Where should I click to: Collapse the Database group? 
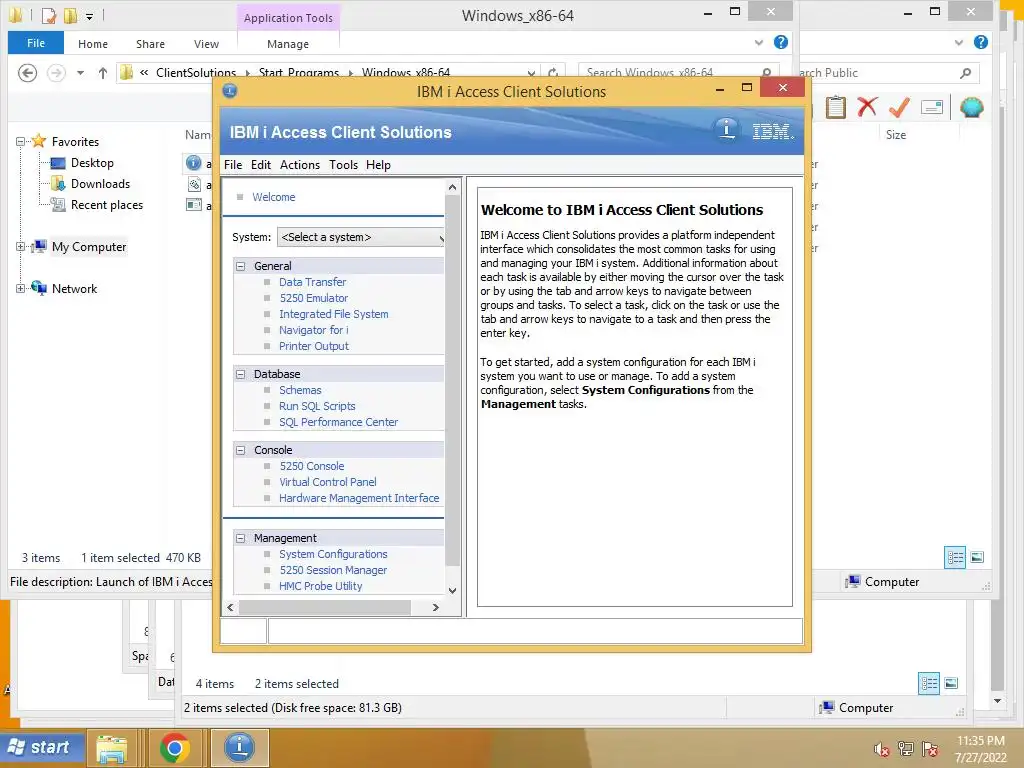pyautogui.click(x=240, y=374)
